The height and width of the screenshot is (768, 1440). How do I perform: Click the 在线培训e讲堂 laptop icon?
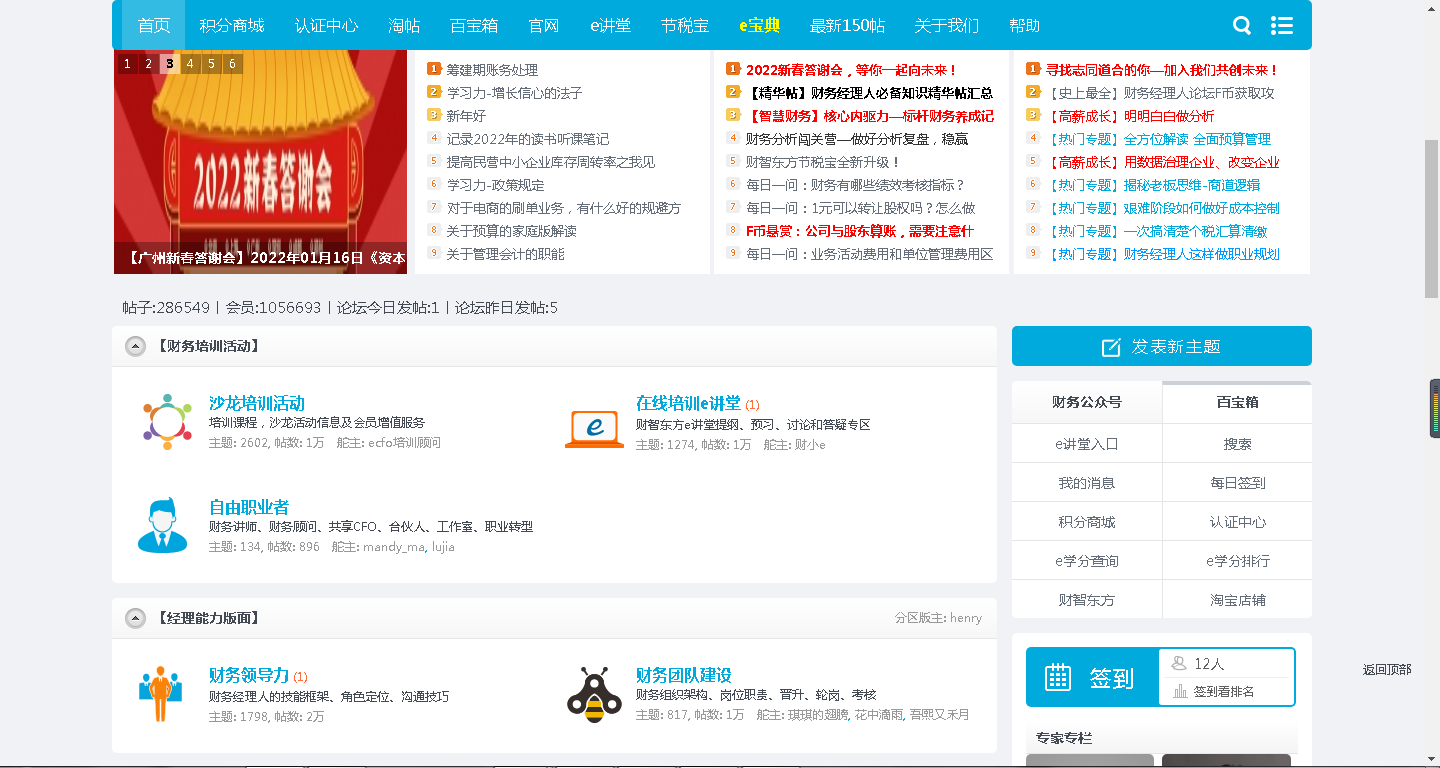pyautogui.click(x=594, y=428)
